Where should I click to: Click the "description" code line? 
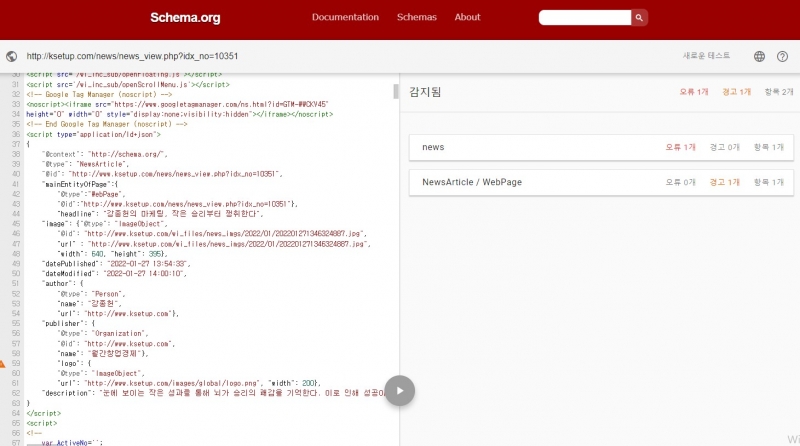213,393
